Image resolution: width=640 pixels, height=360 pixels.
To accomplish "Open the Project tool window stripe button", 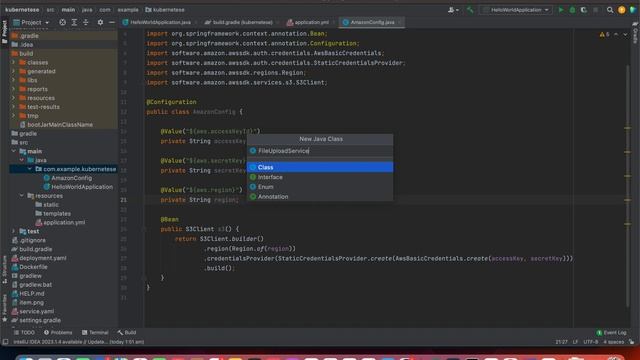I will (x=4, y=31).
